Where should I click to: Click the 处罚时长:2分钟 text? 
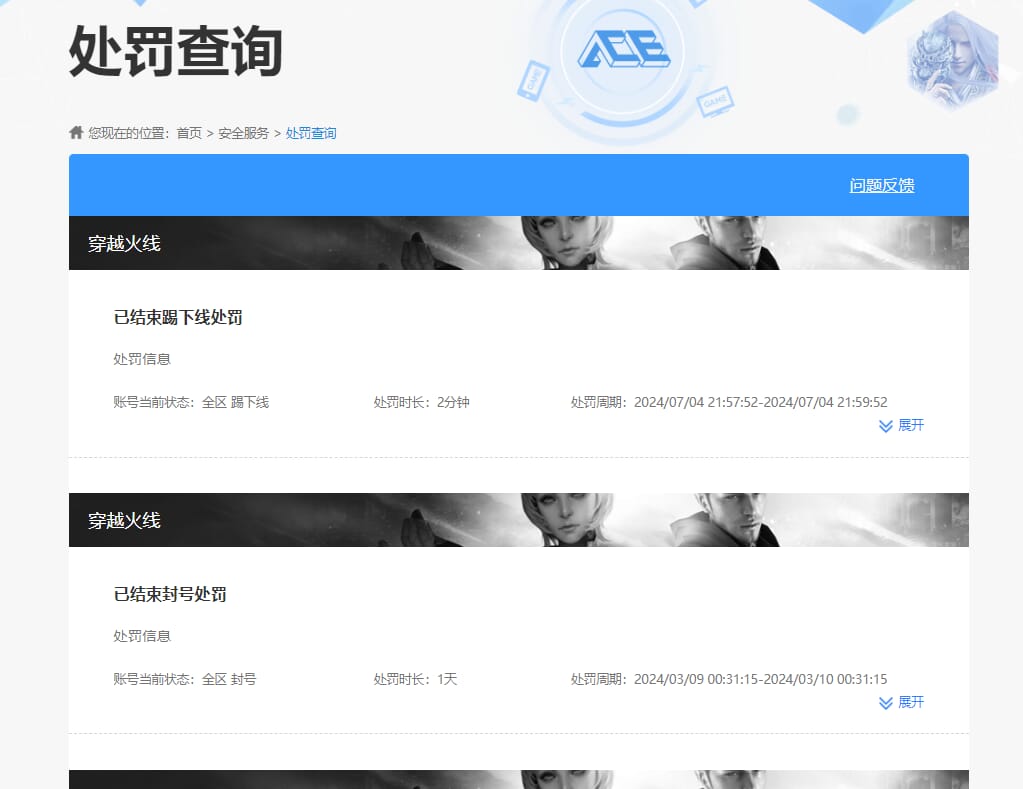click(x=421, y=402)
